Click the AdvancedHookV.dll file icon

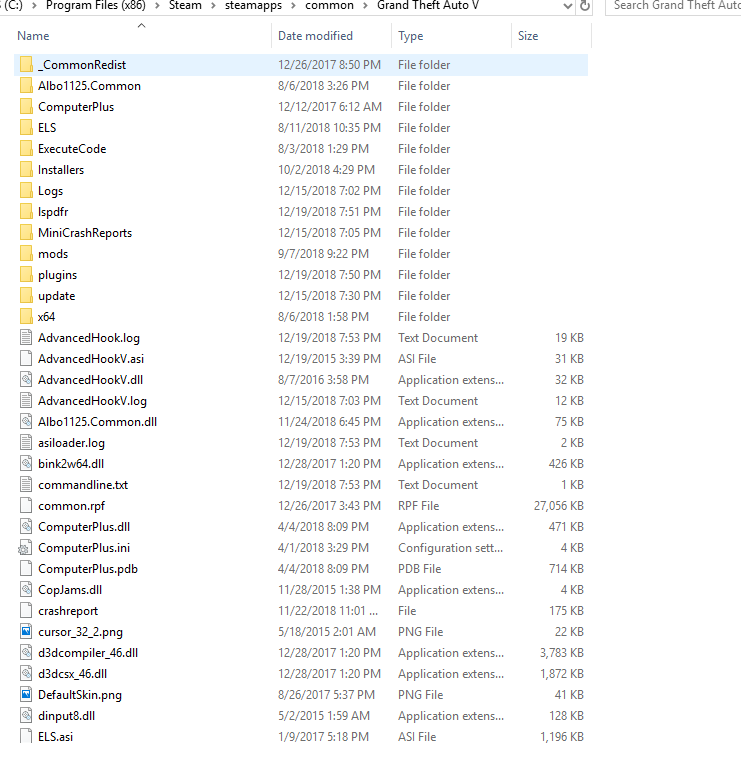point(26,380)
